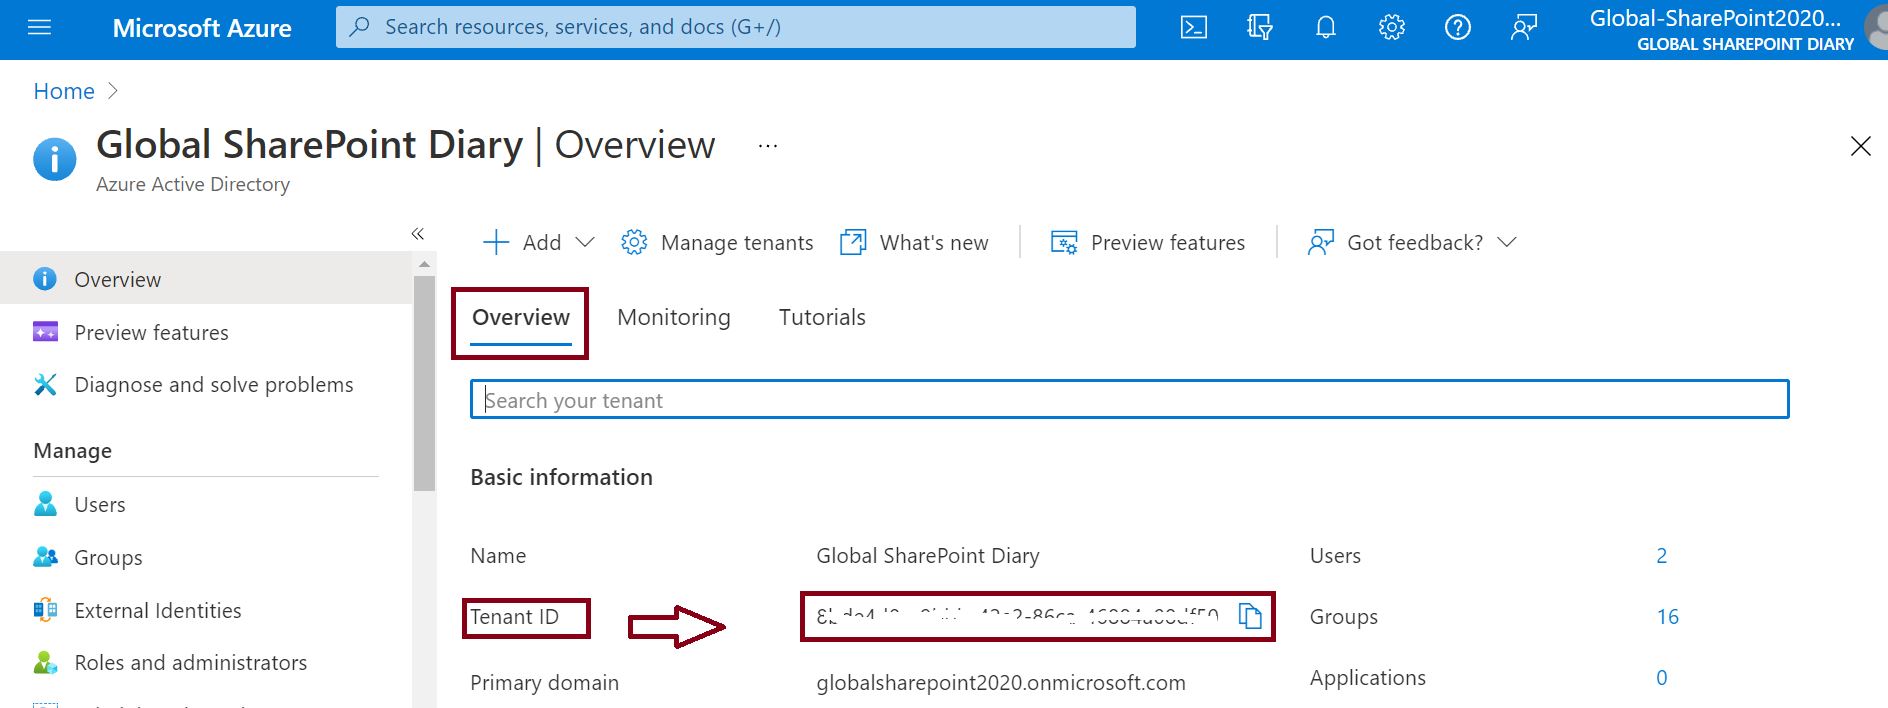Click the External Identities icon in sidebar
Image resolution: width=1888 pixels, height=708 pixels.
45,610
